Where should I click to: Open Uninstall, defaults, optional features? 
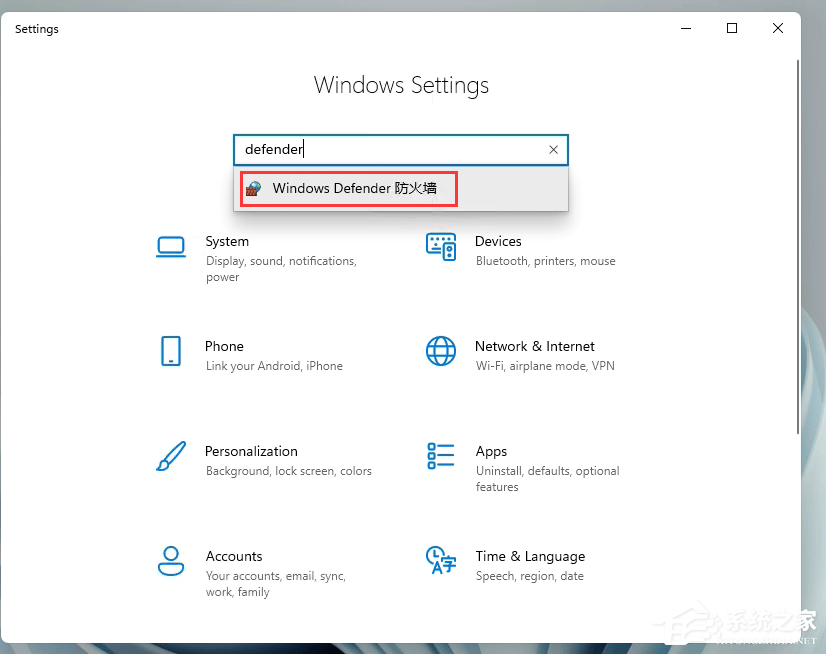click(537, 478)
